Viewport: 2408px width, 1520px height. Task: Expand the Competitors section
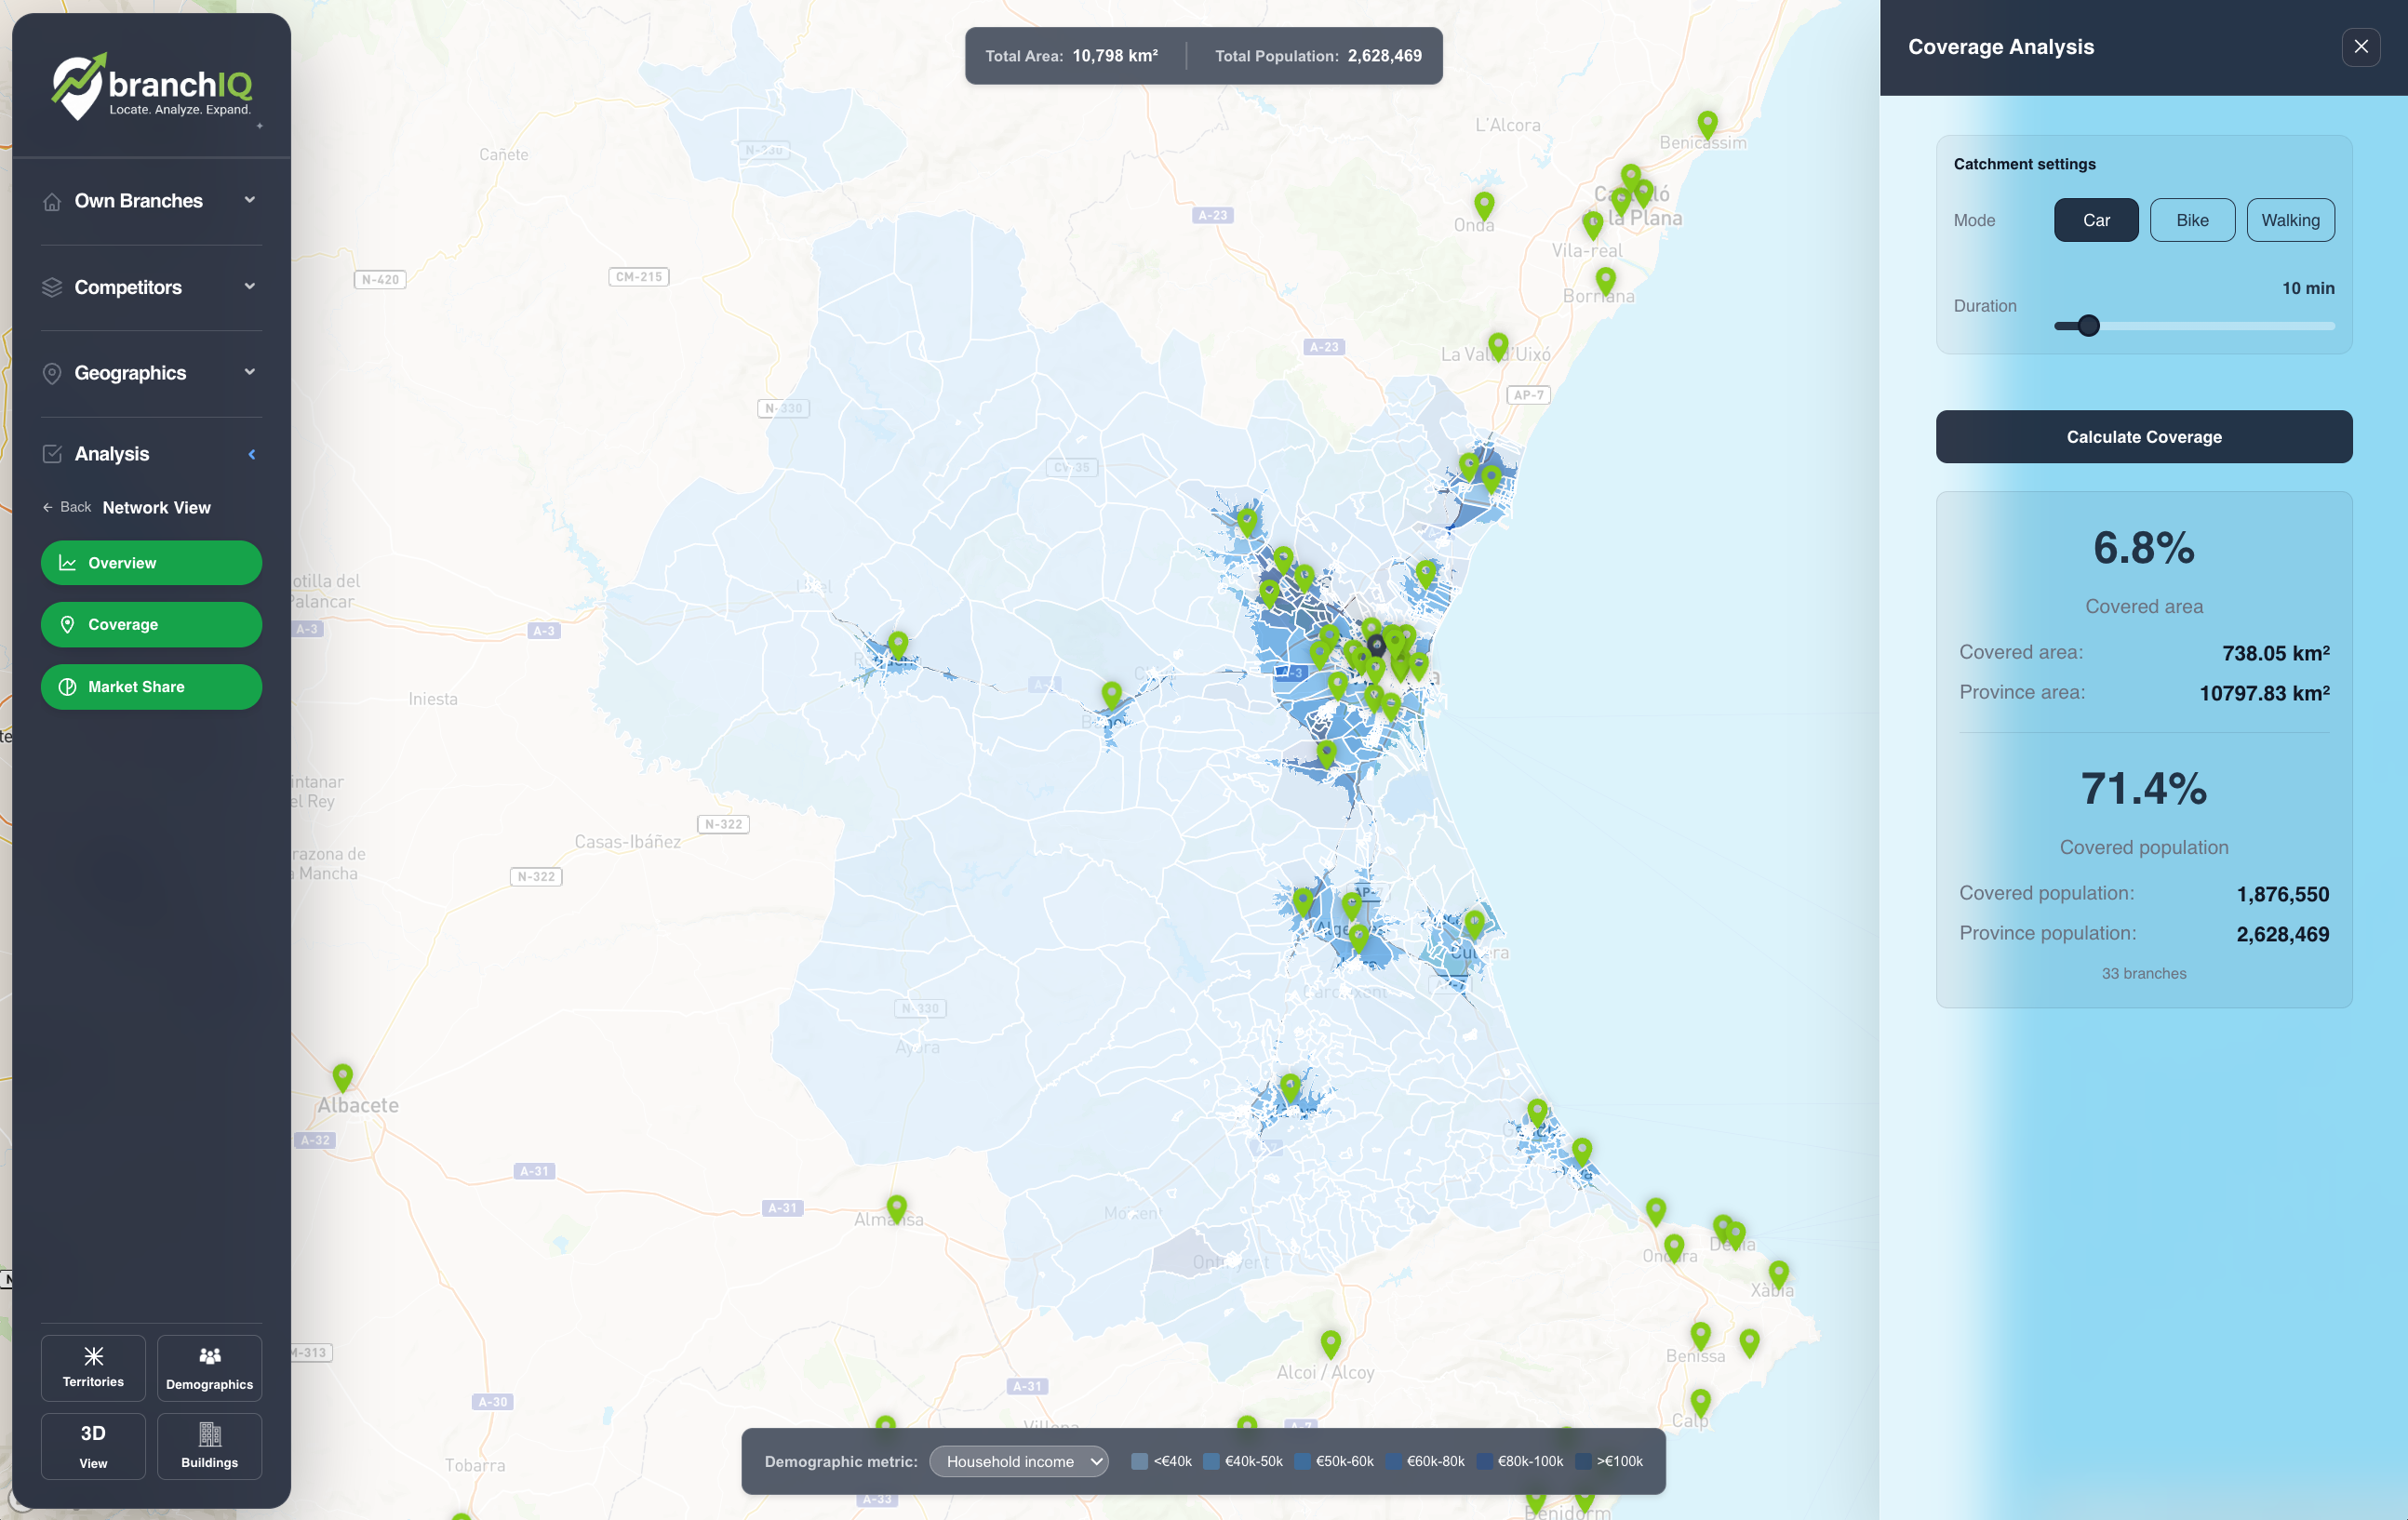[249, 287]
